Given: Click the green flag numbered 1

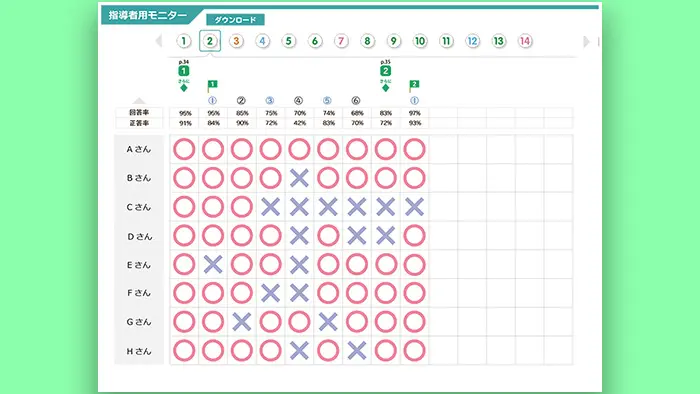Looking at the screenshot, I should pos(212,85).
